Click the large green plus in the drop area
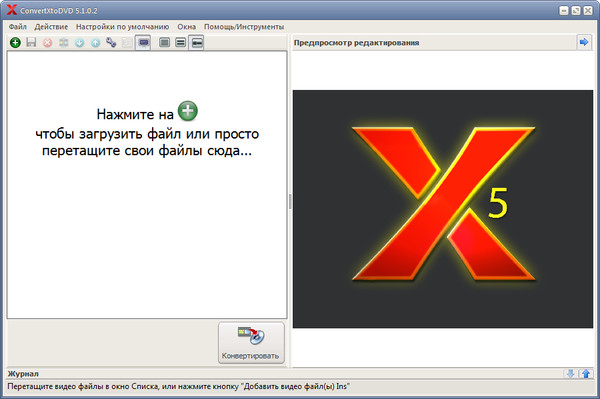 188,111
